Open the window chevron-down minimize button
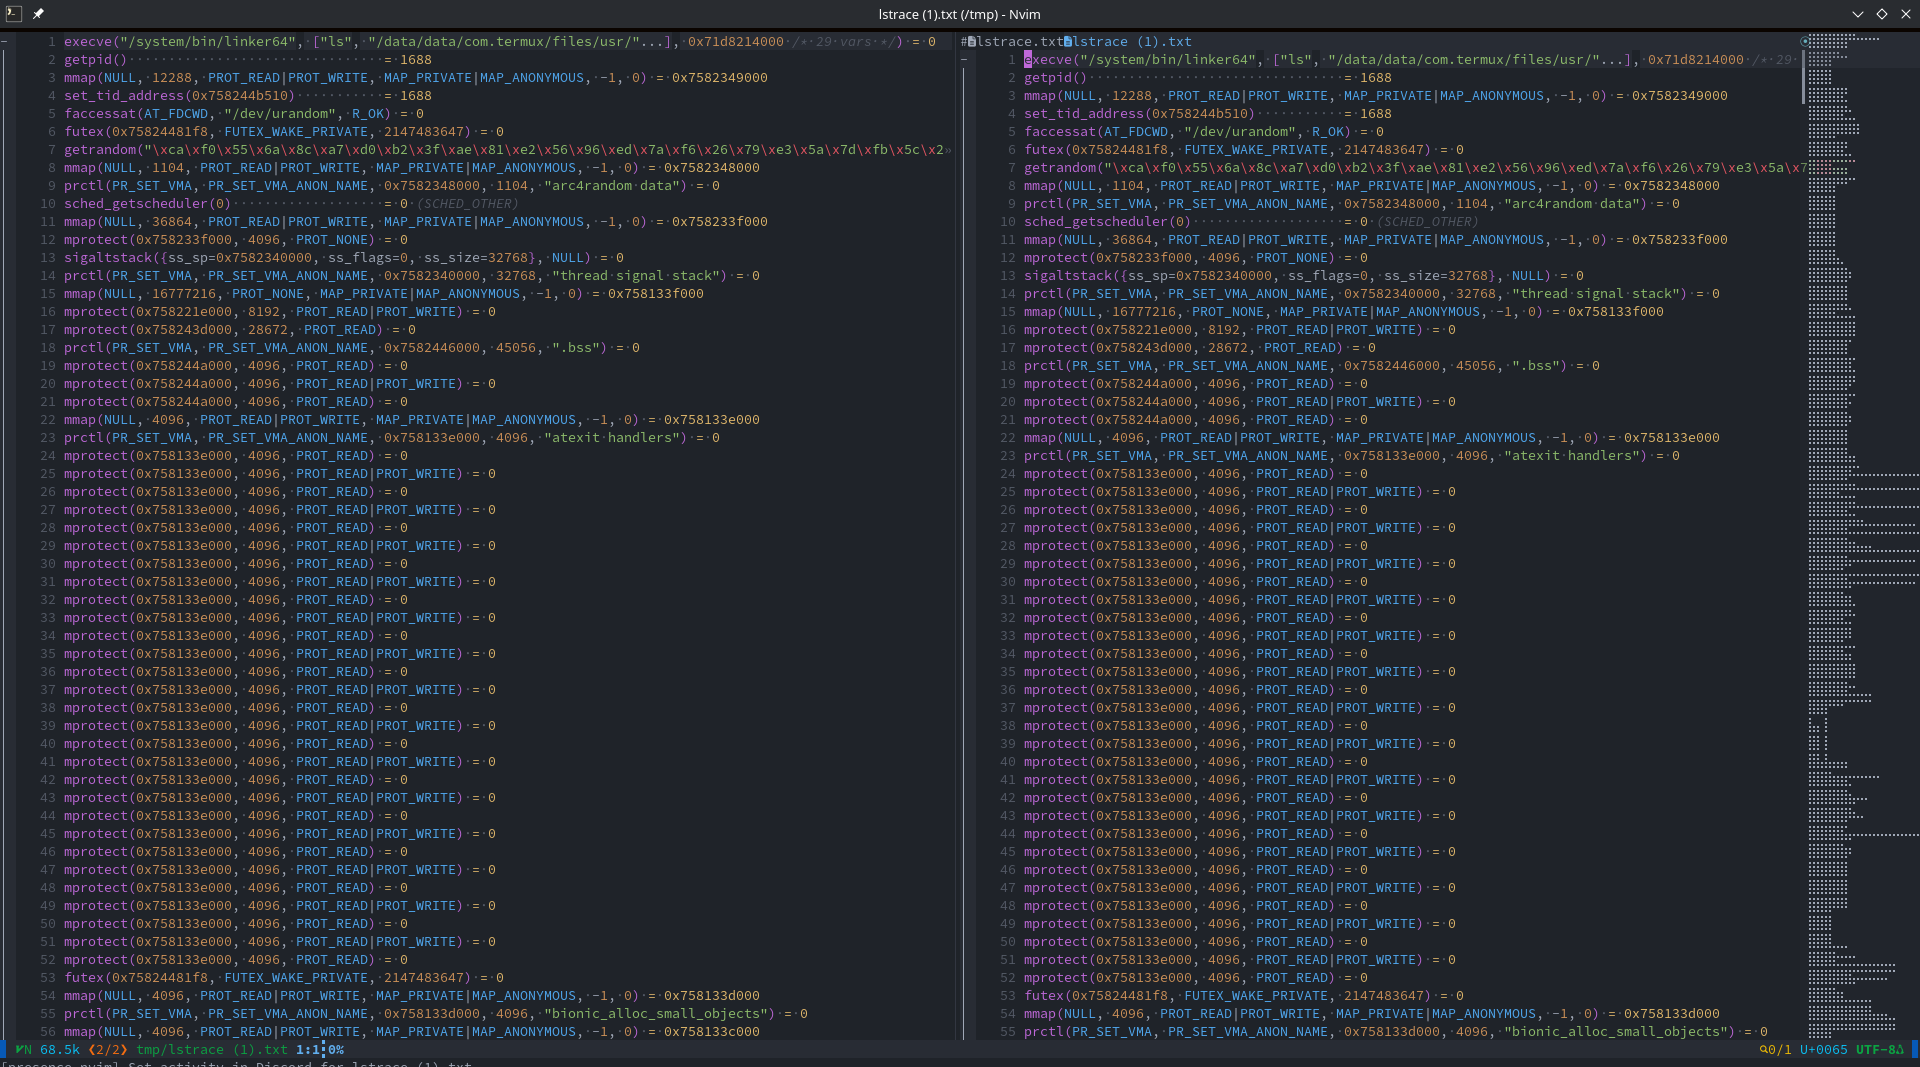Viewport: 1920px width, 1067px height. 1857,14
